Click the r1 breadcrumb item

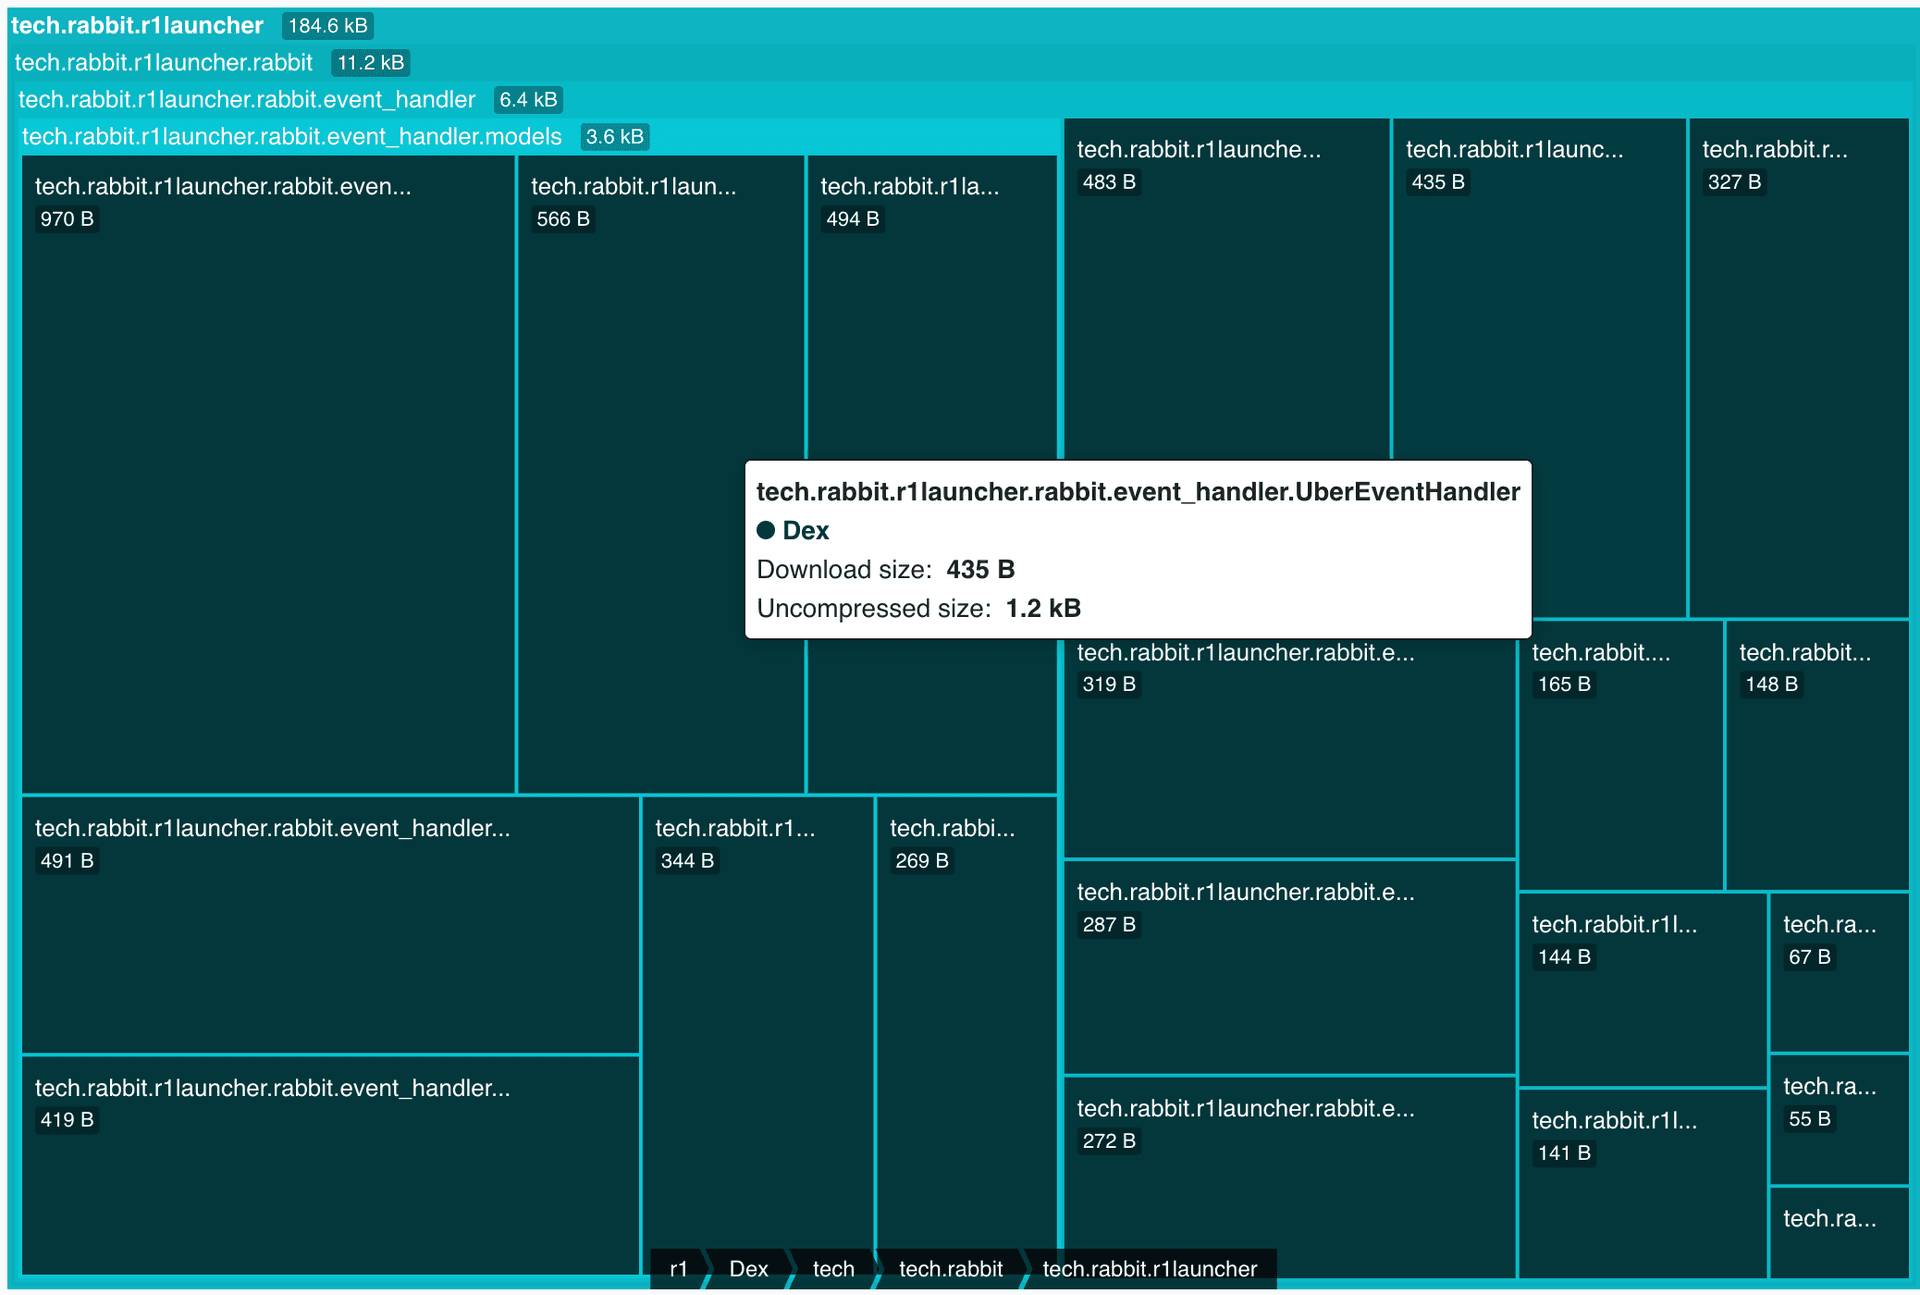(678, 1269)
